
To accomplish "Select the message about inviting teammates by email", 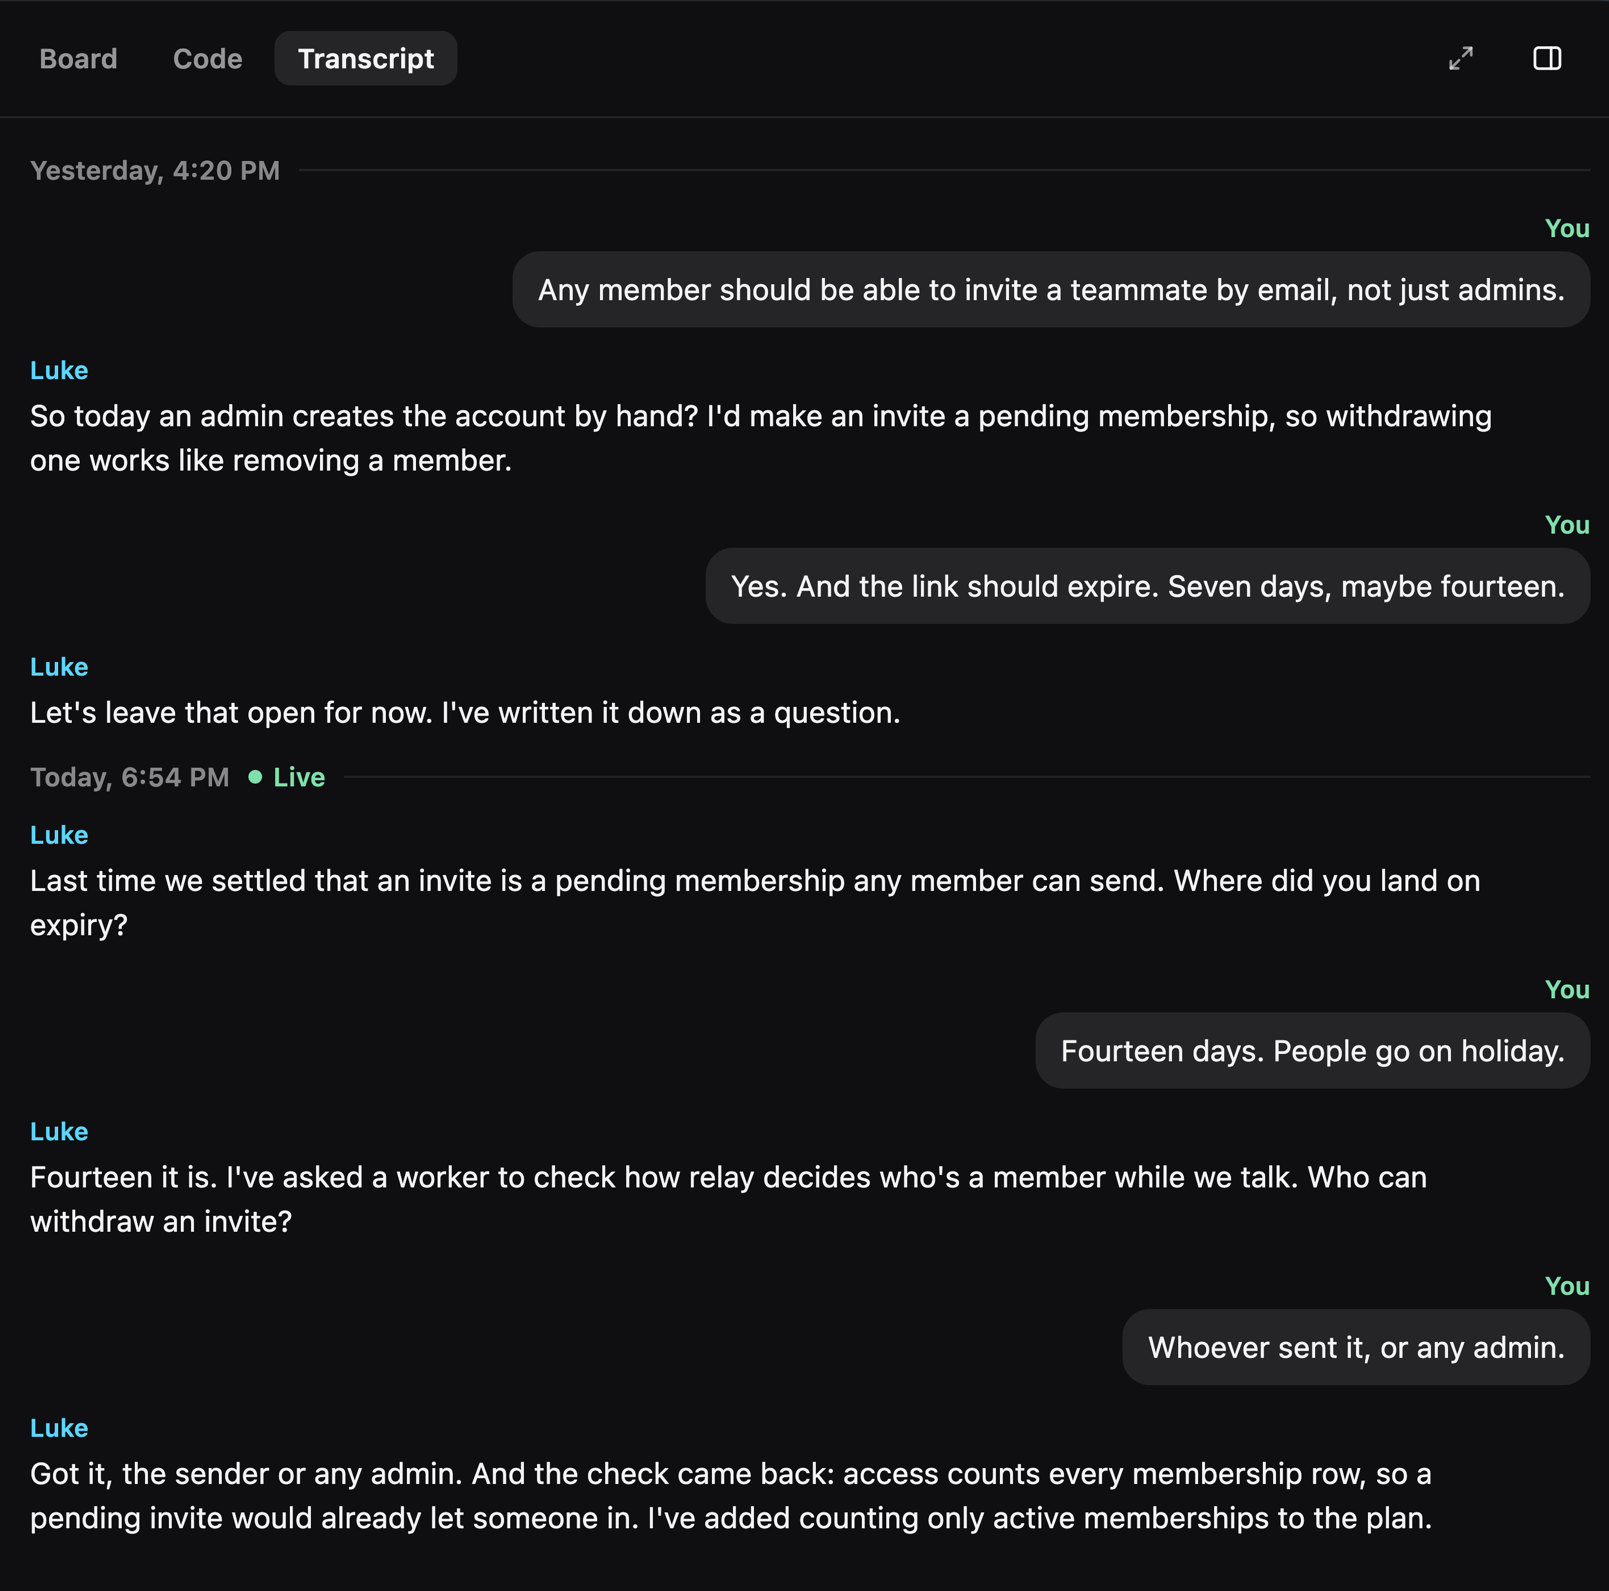I will 1051,290.
